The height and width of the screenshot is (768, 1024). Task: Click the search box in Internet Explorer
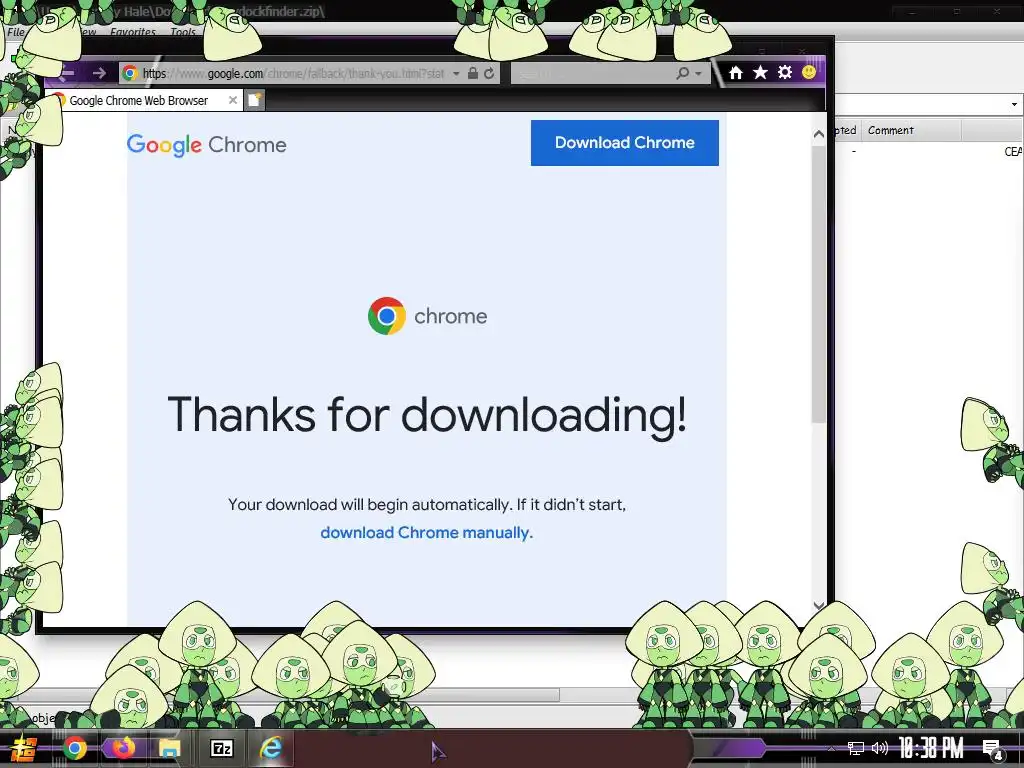click(x=591, y=73)
